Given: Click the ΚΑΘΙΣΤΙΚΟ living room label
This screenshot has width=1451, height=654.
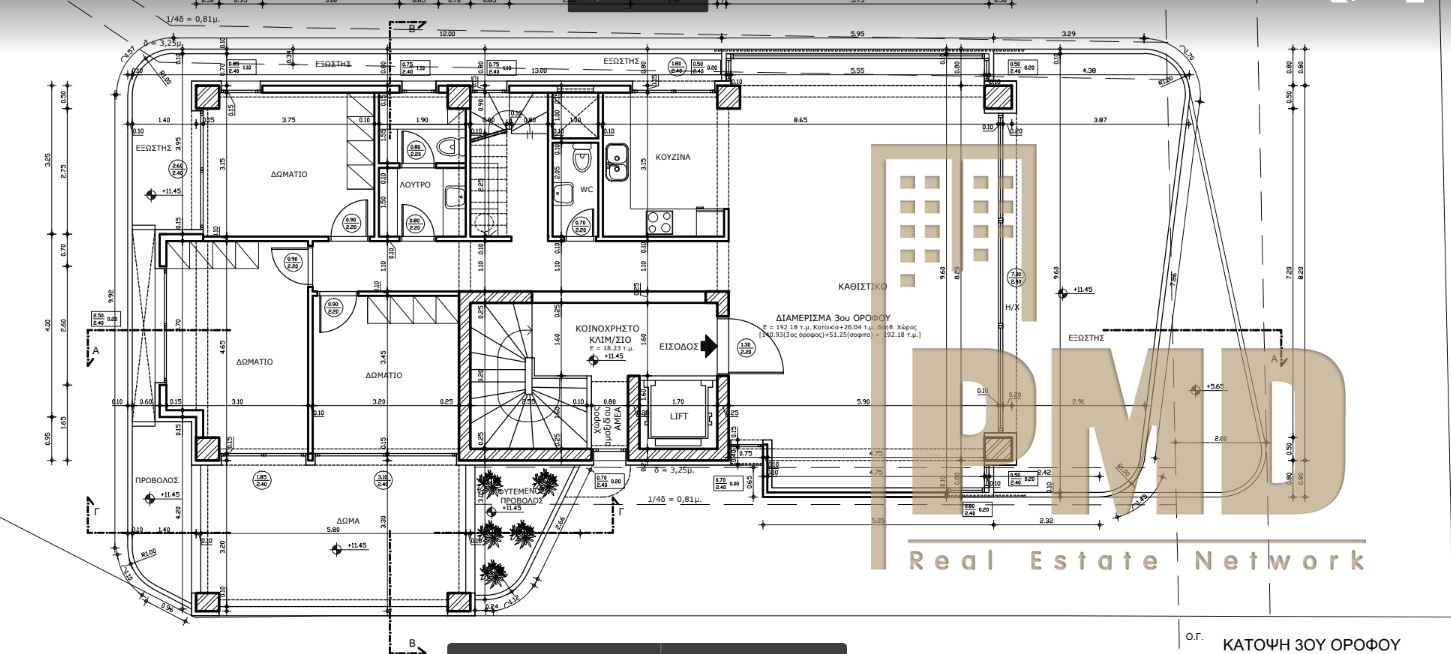Looking at the screenshot, I should [x=863, y=286].
